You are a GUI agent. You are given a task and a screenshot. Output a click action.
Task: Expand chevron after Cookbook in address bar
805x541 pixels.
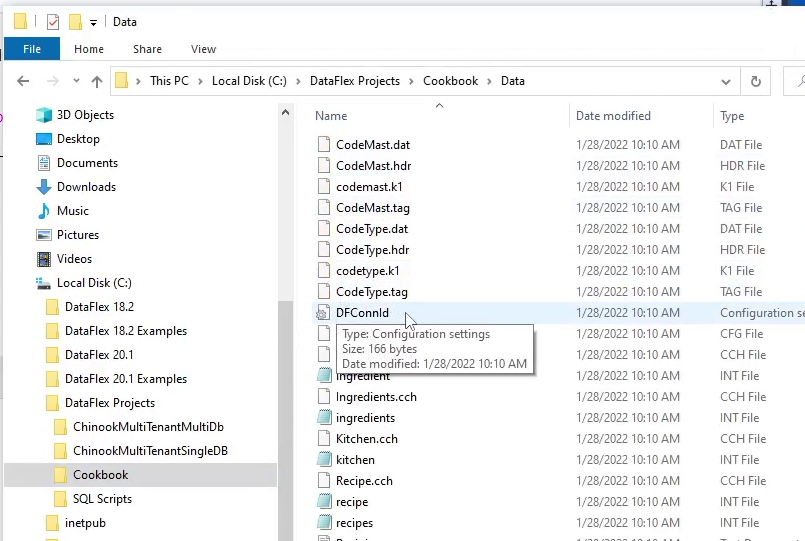pos(489,81)
